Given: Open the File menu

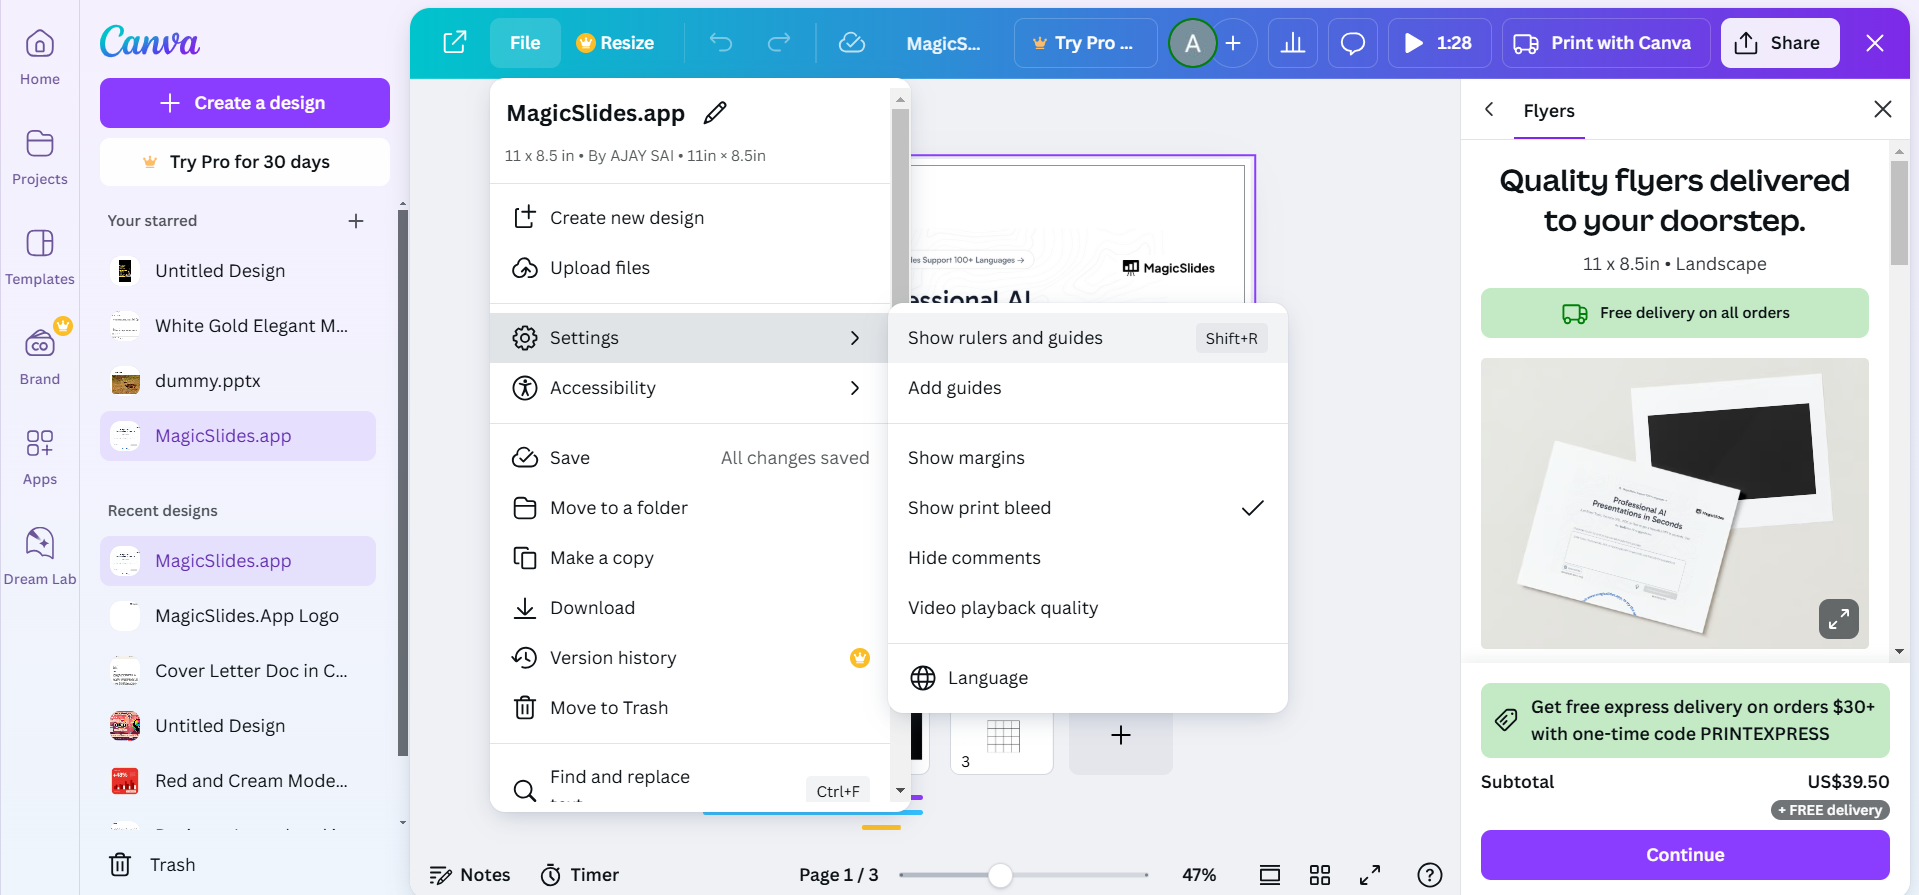Looking at the screenshot, I should (525, 43).
